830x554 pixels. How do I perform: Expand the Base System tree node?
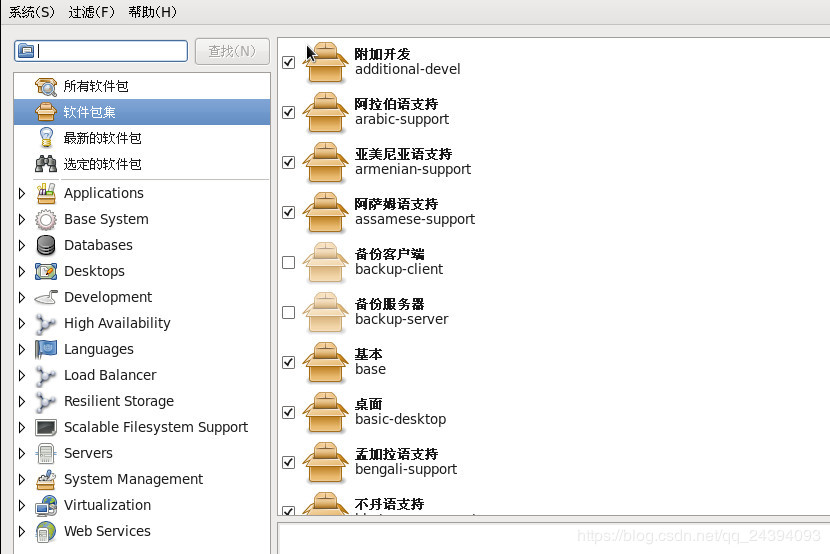(22, 219)
